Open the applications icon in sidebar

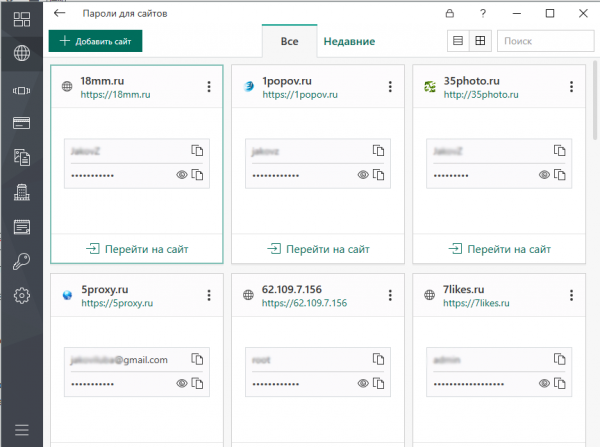22,91
